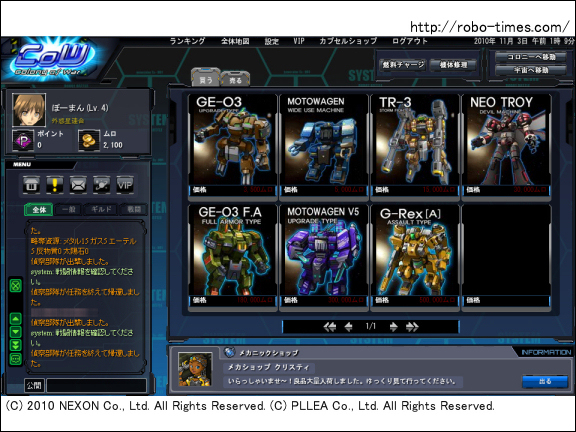Screen dimensions: 576x432
Task: Click the player avatar portrait
Action: coord(29,109)
